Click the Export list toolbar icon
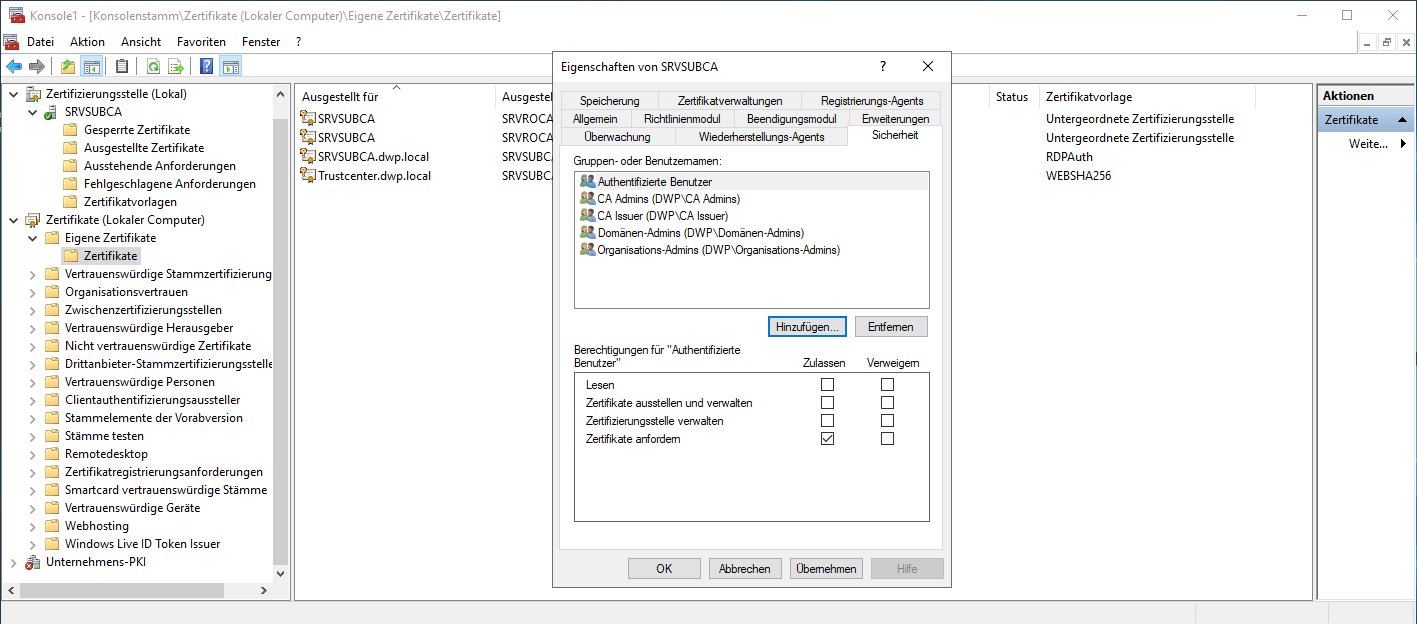 tap(176, 67)
